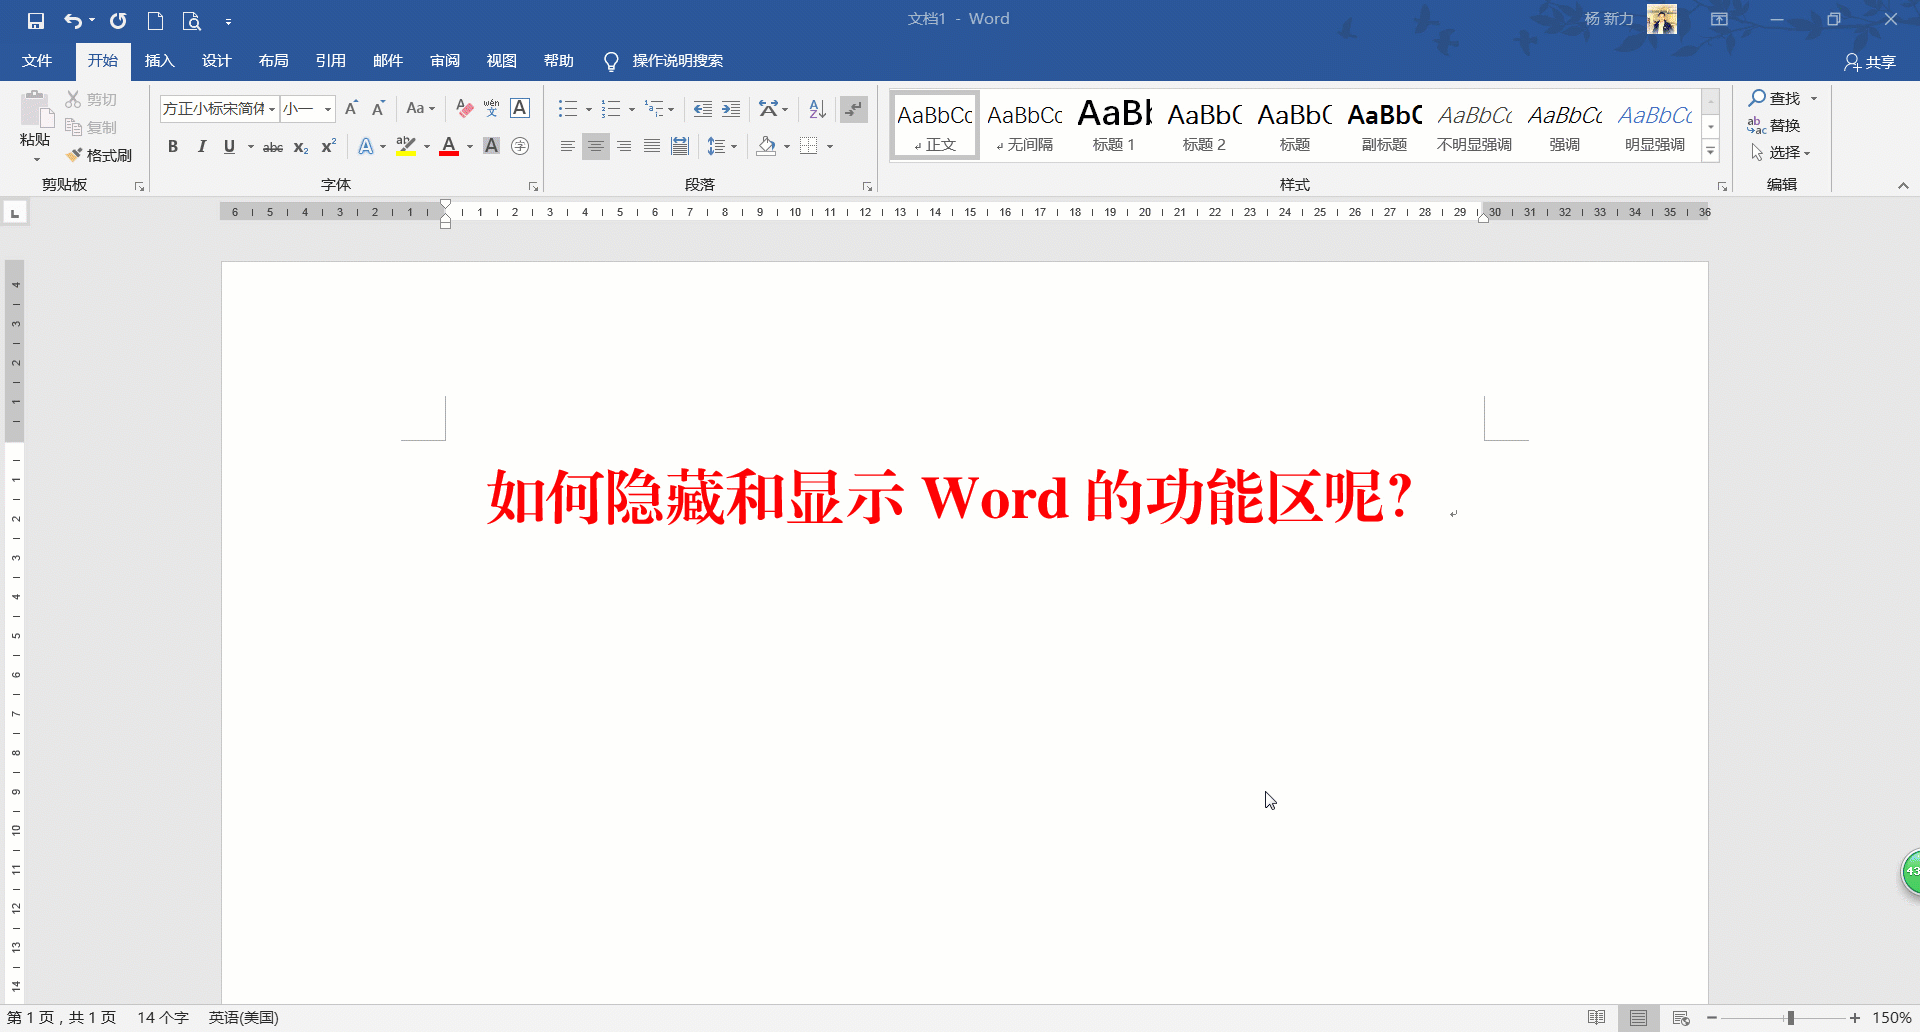Apply red font color
1920x1032 pixels.
449,147
